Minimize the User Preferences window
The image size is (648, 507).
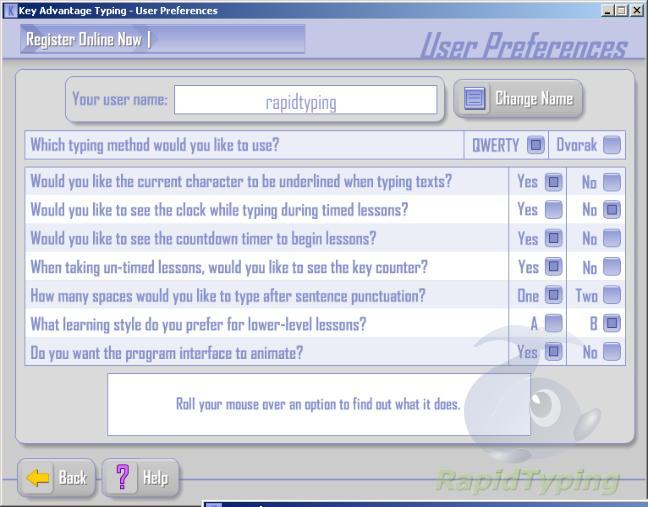click(x=607, y=10)
